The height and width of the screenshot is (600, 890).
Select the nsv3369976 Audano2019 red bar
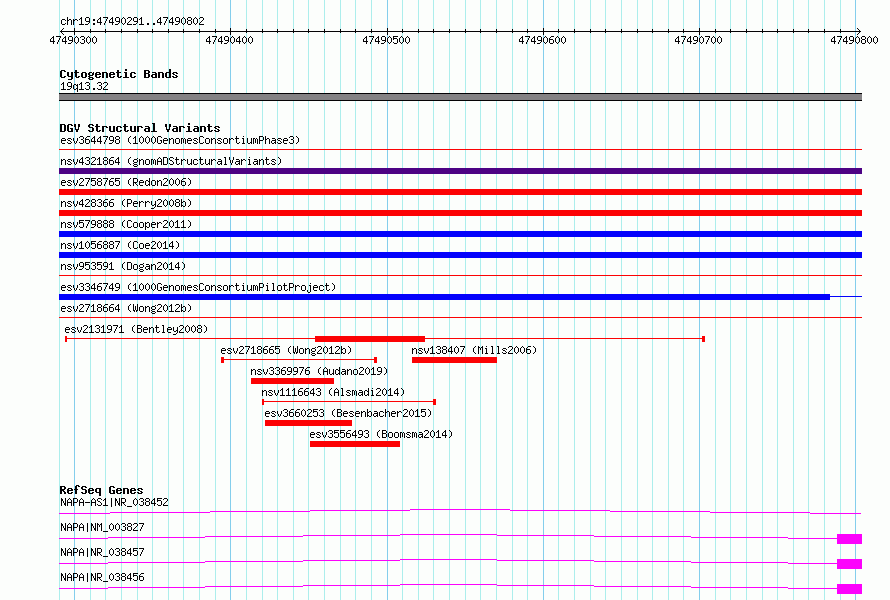coord(292,381)
